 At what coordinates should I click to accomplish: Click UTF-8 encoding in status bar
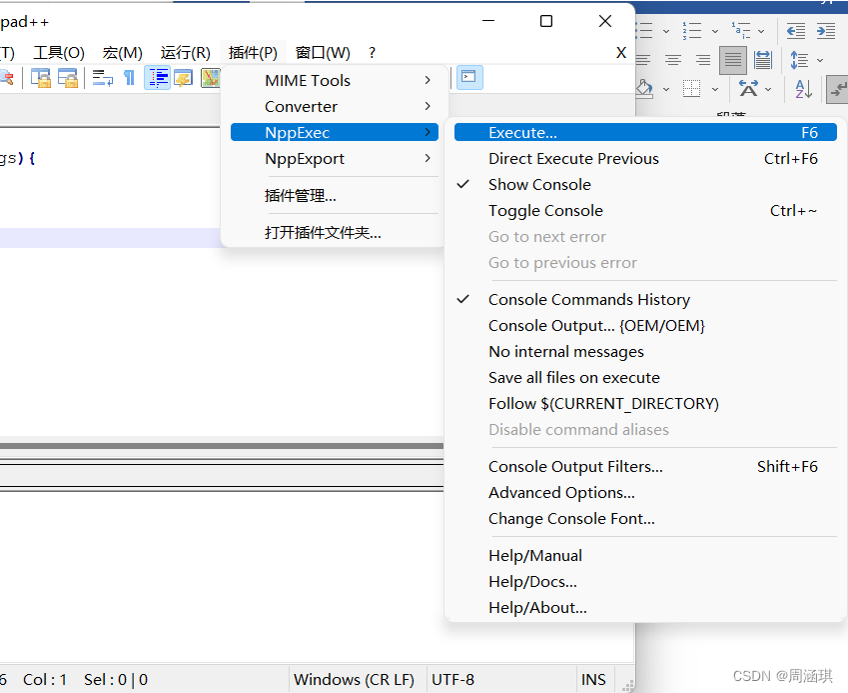click(x=453, y=679)
